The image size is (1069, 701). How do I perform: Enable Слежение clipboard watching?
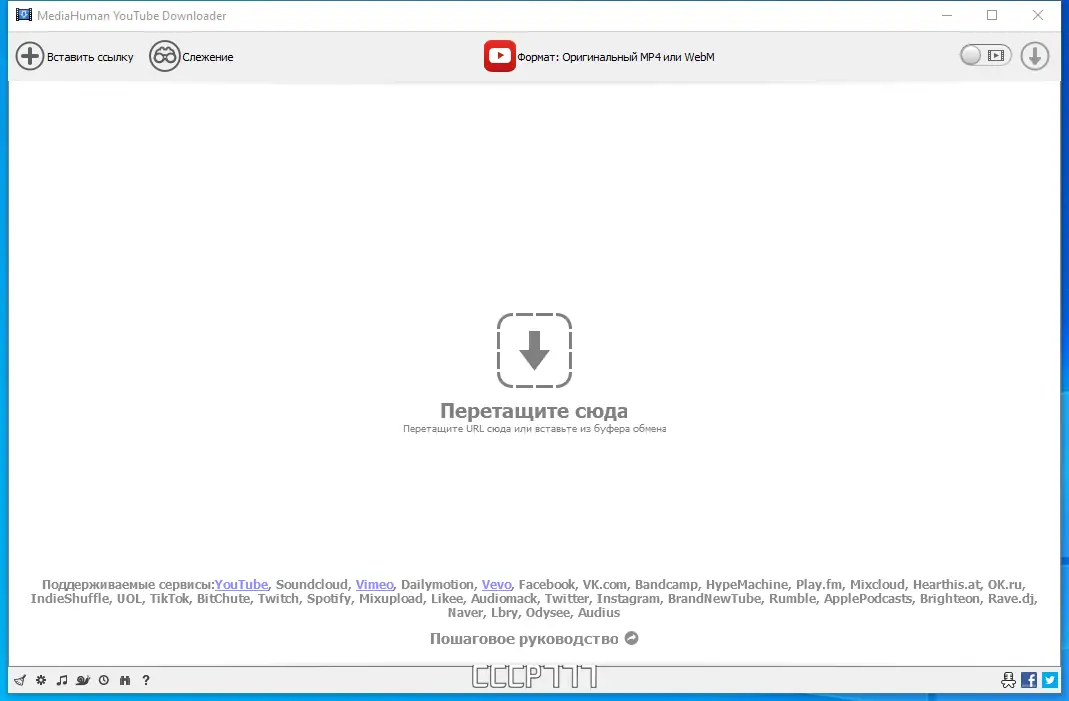point(192,57)
